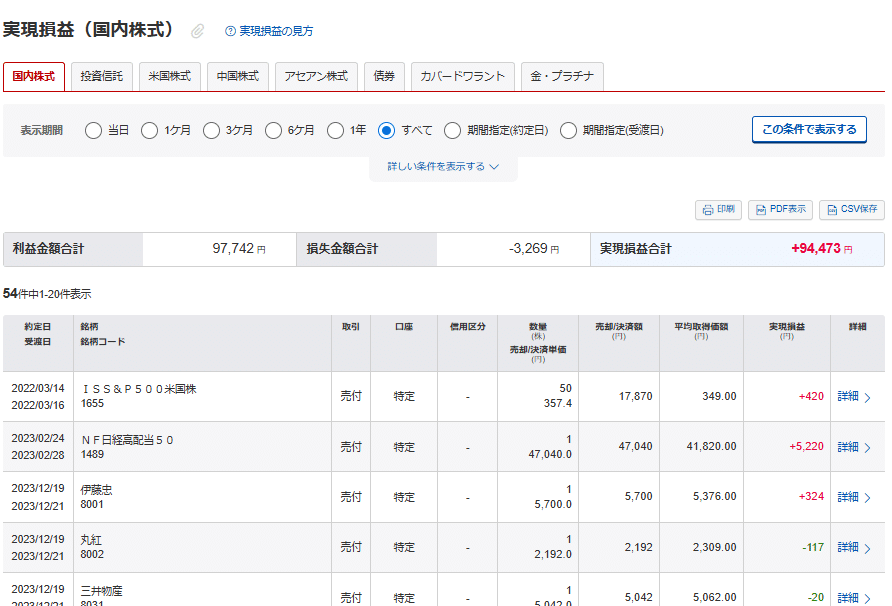Click the paperclip icon beside the page title
This screenshot has width=892, height=606.
(198, 31)
